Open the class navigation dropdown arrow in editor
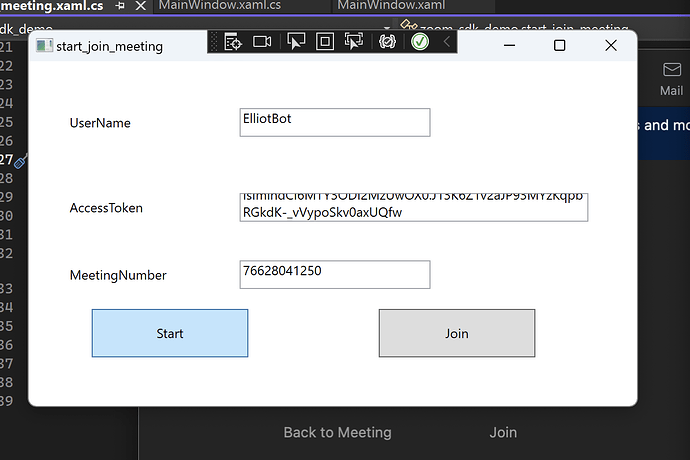 386,28
